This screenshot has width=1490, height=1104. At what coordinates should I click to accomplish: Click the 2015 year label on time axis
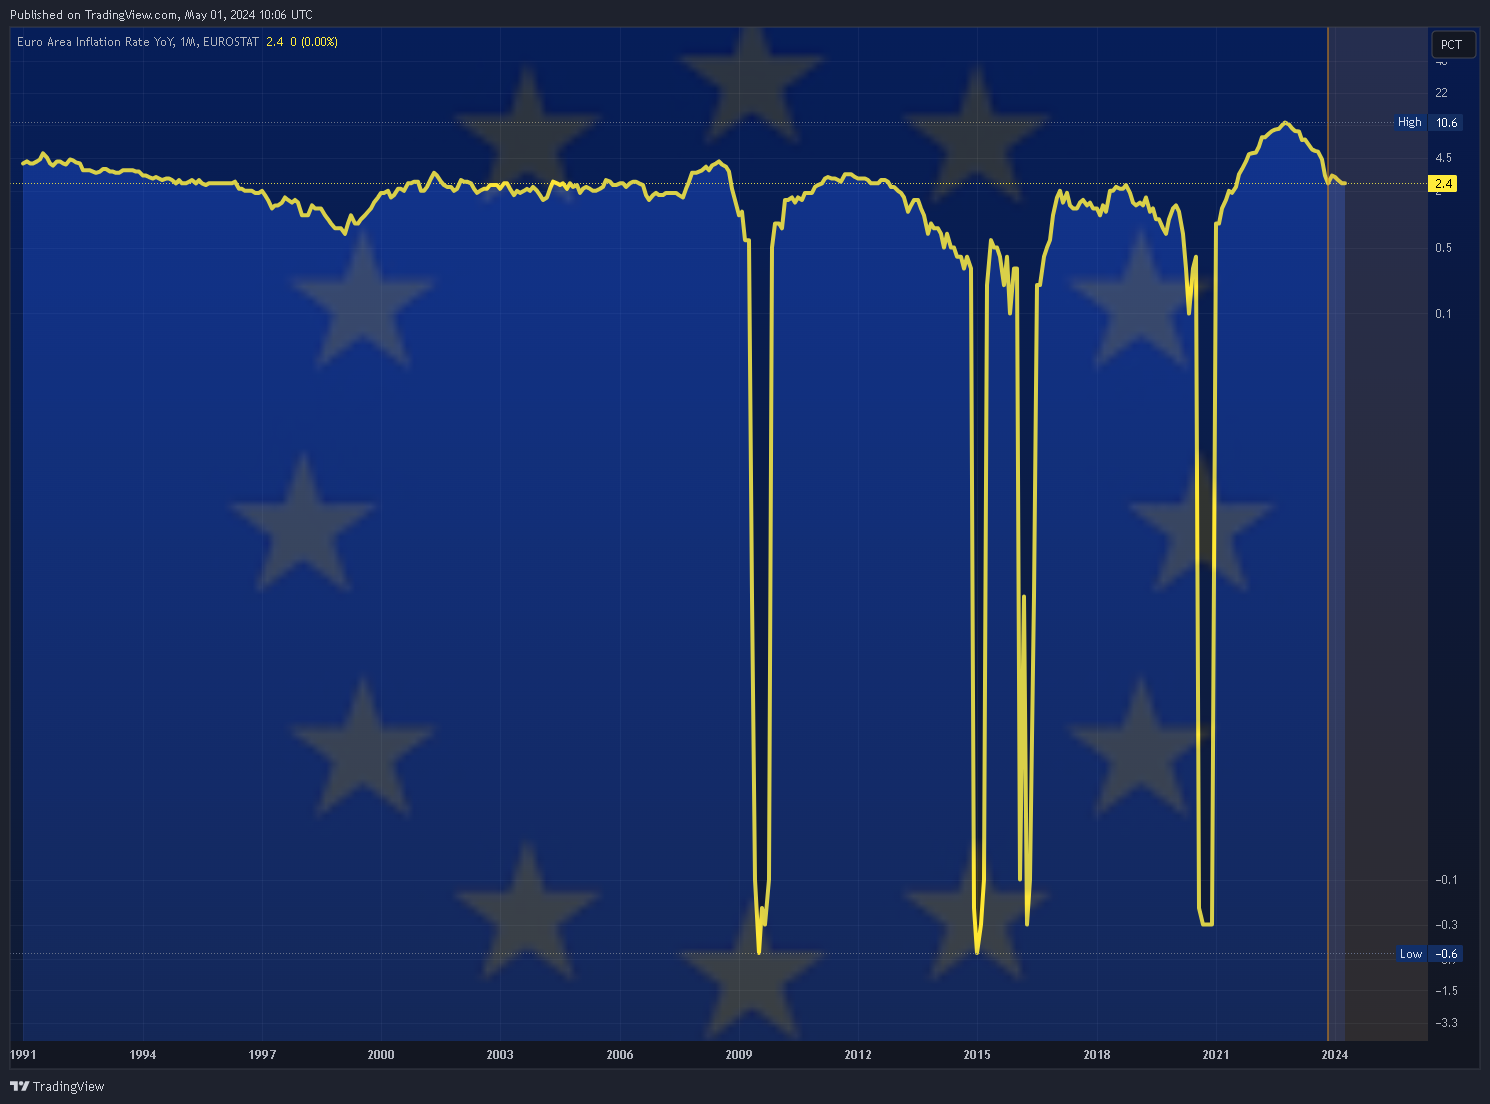[977, 1055]
